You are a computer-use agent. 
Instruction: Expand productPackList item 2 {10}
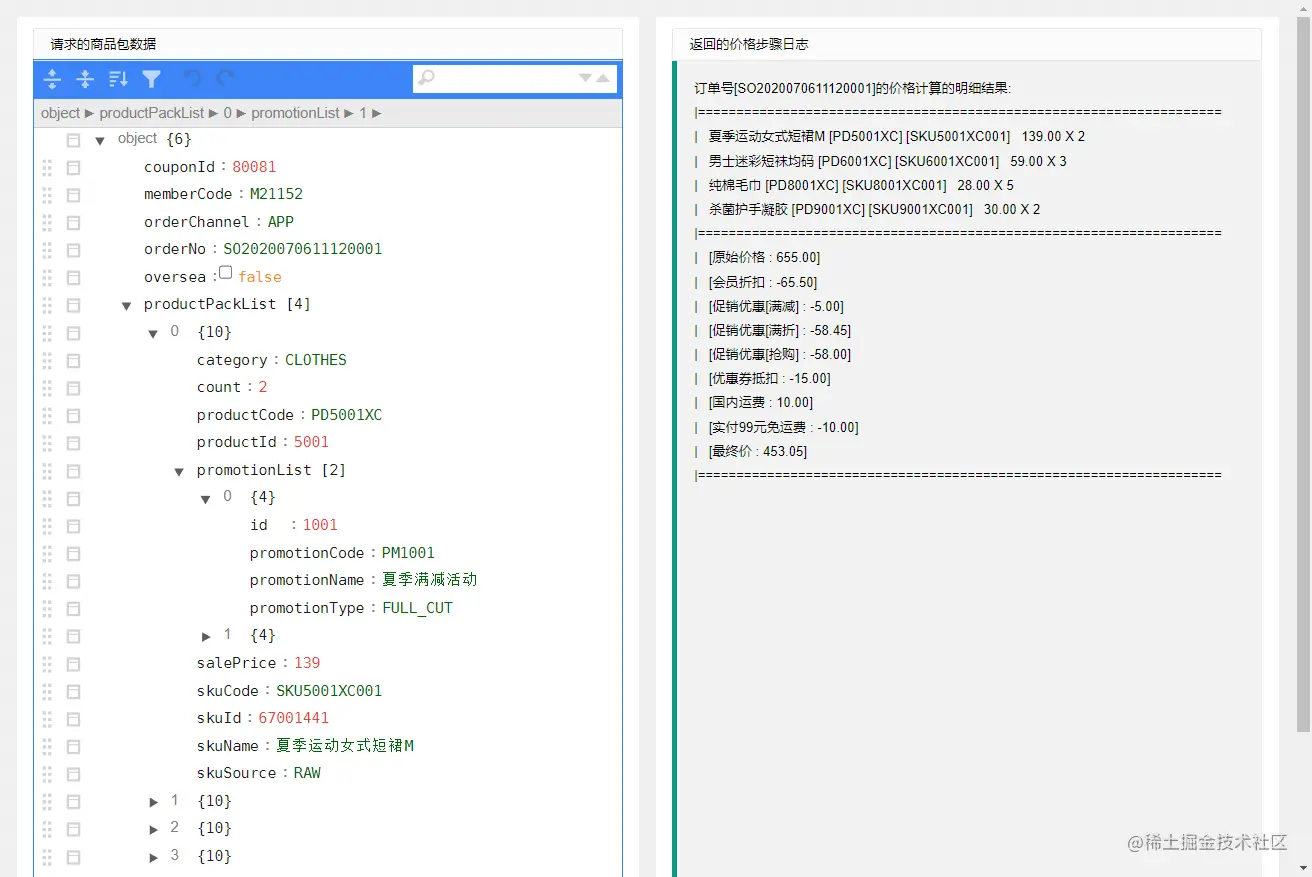click(153, 829)
